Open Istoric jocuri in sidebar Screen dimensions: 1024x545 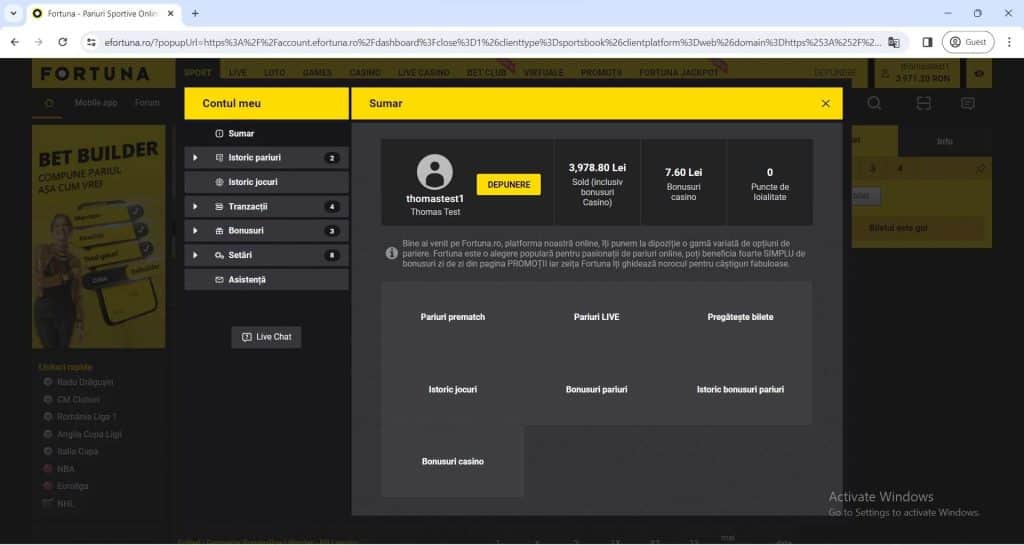[266, 182]
